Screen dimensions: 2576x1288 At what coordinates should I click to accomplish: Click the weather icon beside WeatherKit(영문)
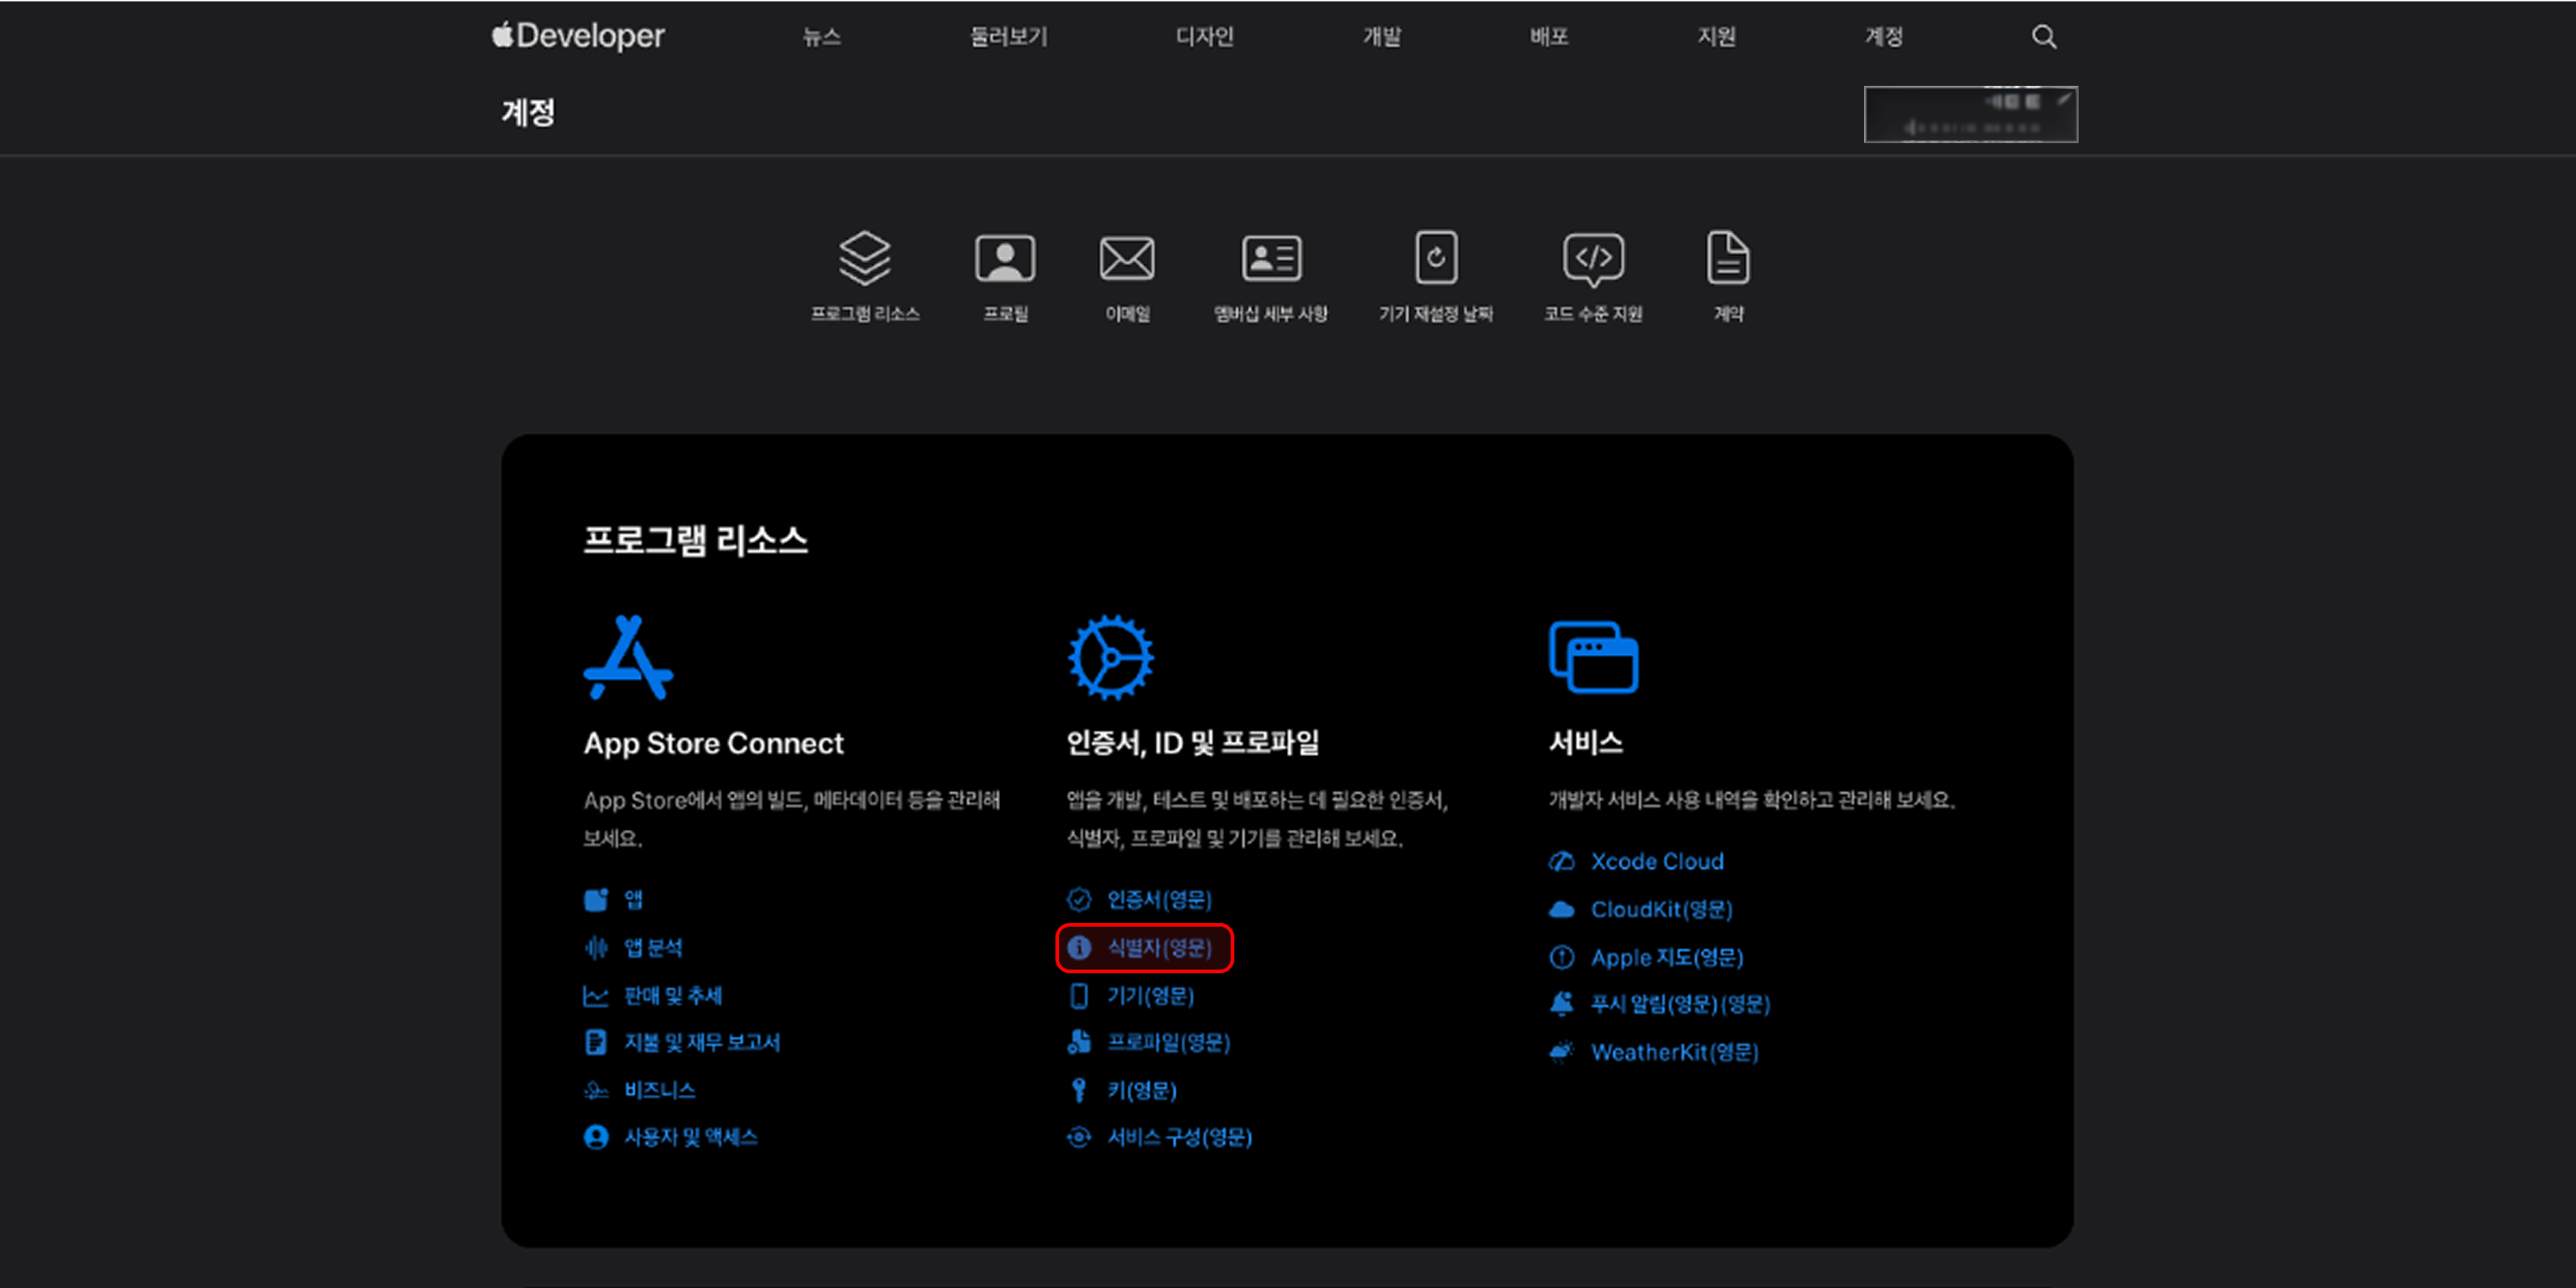click(x=1562, y=1052)
